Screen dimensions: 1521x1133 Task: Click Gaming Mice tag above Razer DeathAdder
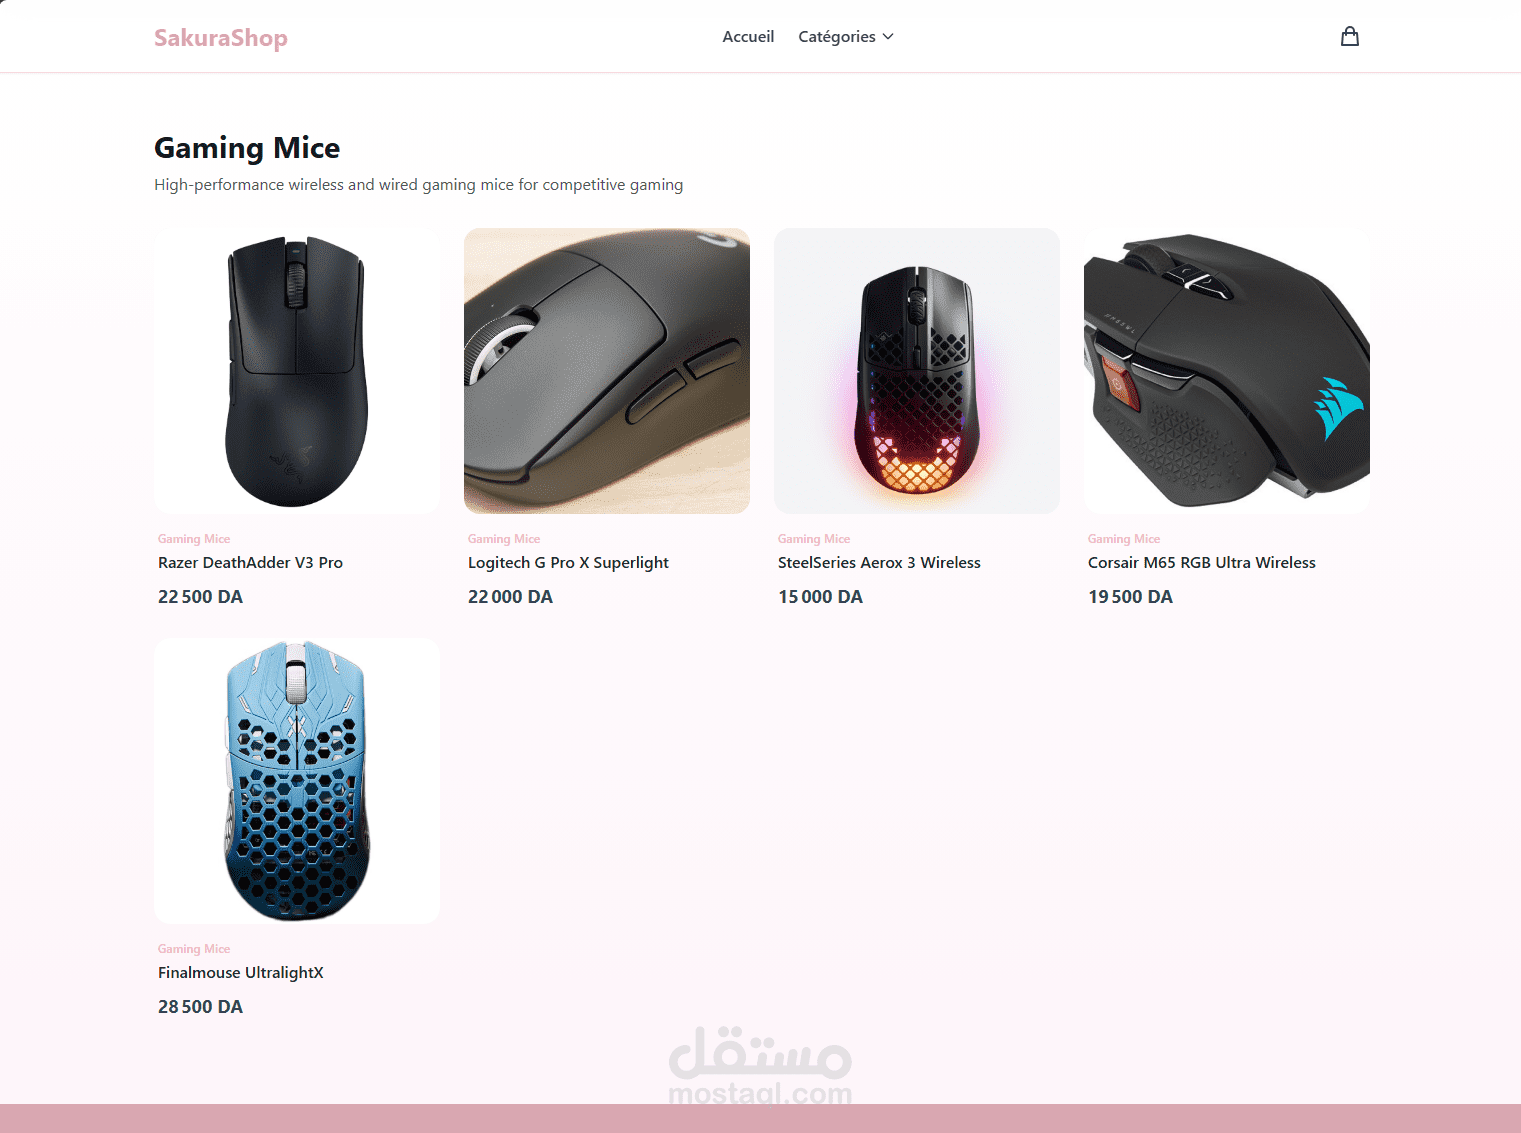(194, 539)
